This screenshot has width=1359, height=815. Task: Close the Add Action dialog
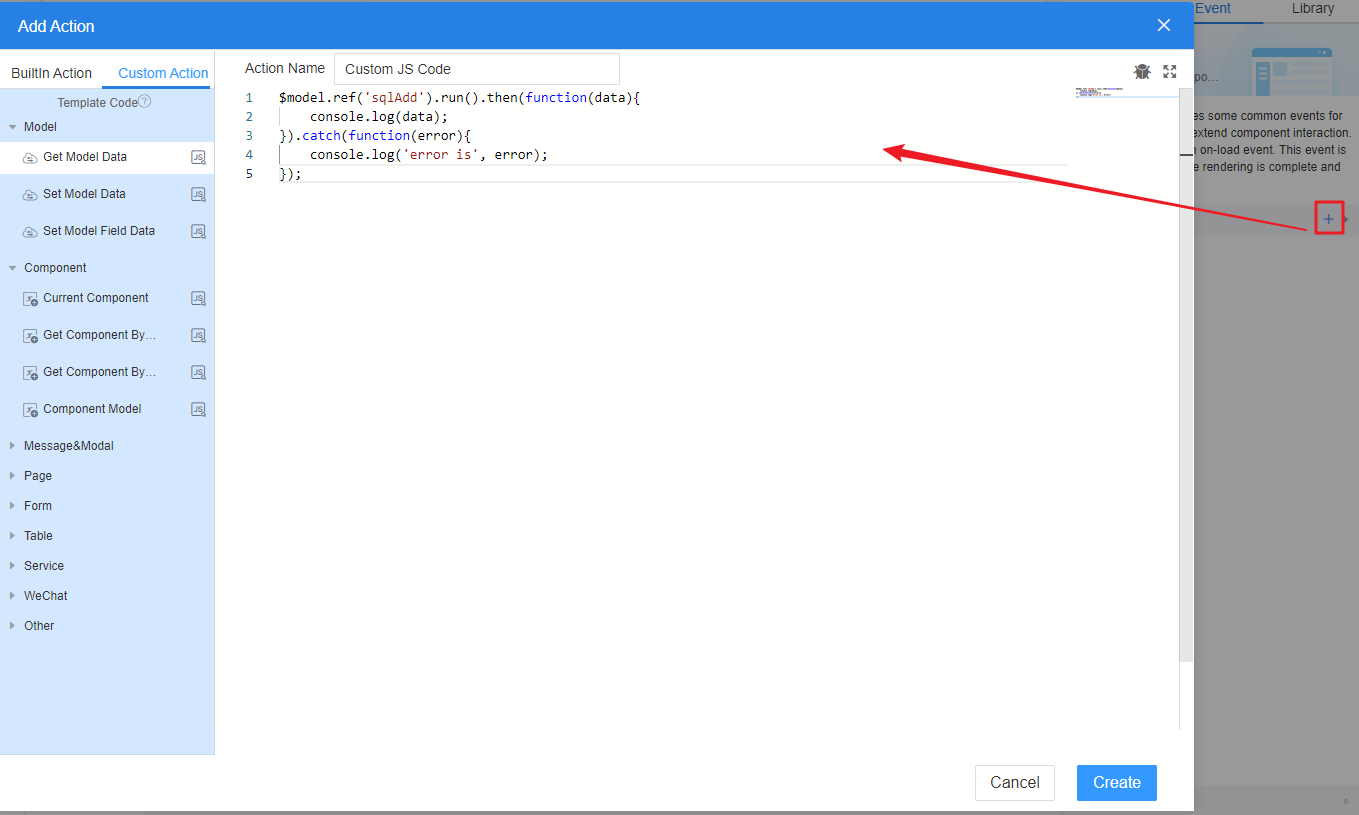(1164, 26)
